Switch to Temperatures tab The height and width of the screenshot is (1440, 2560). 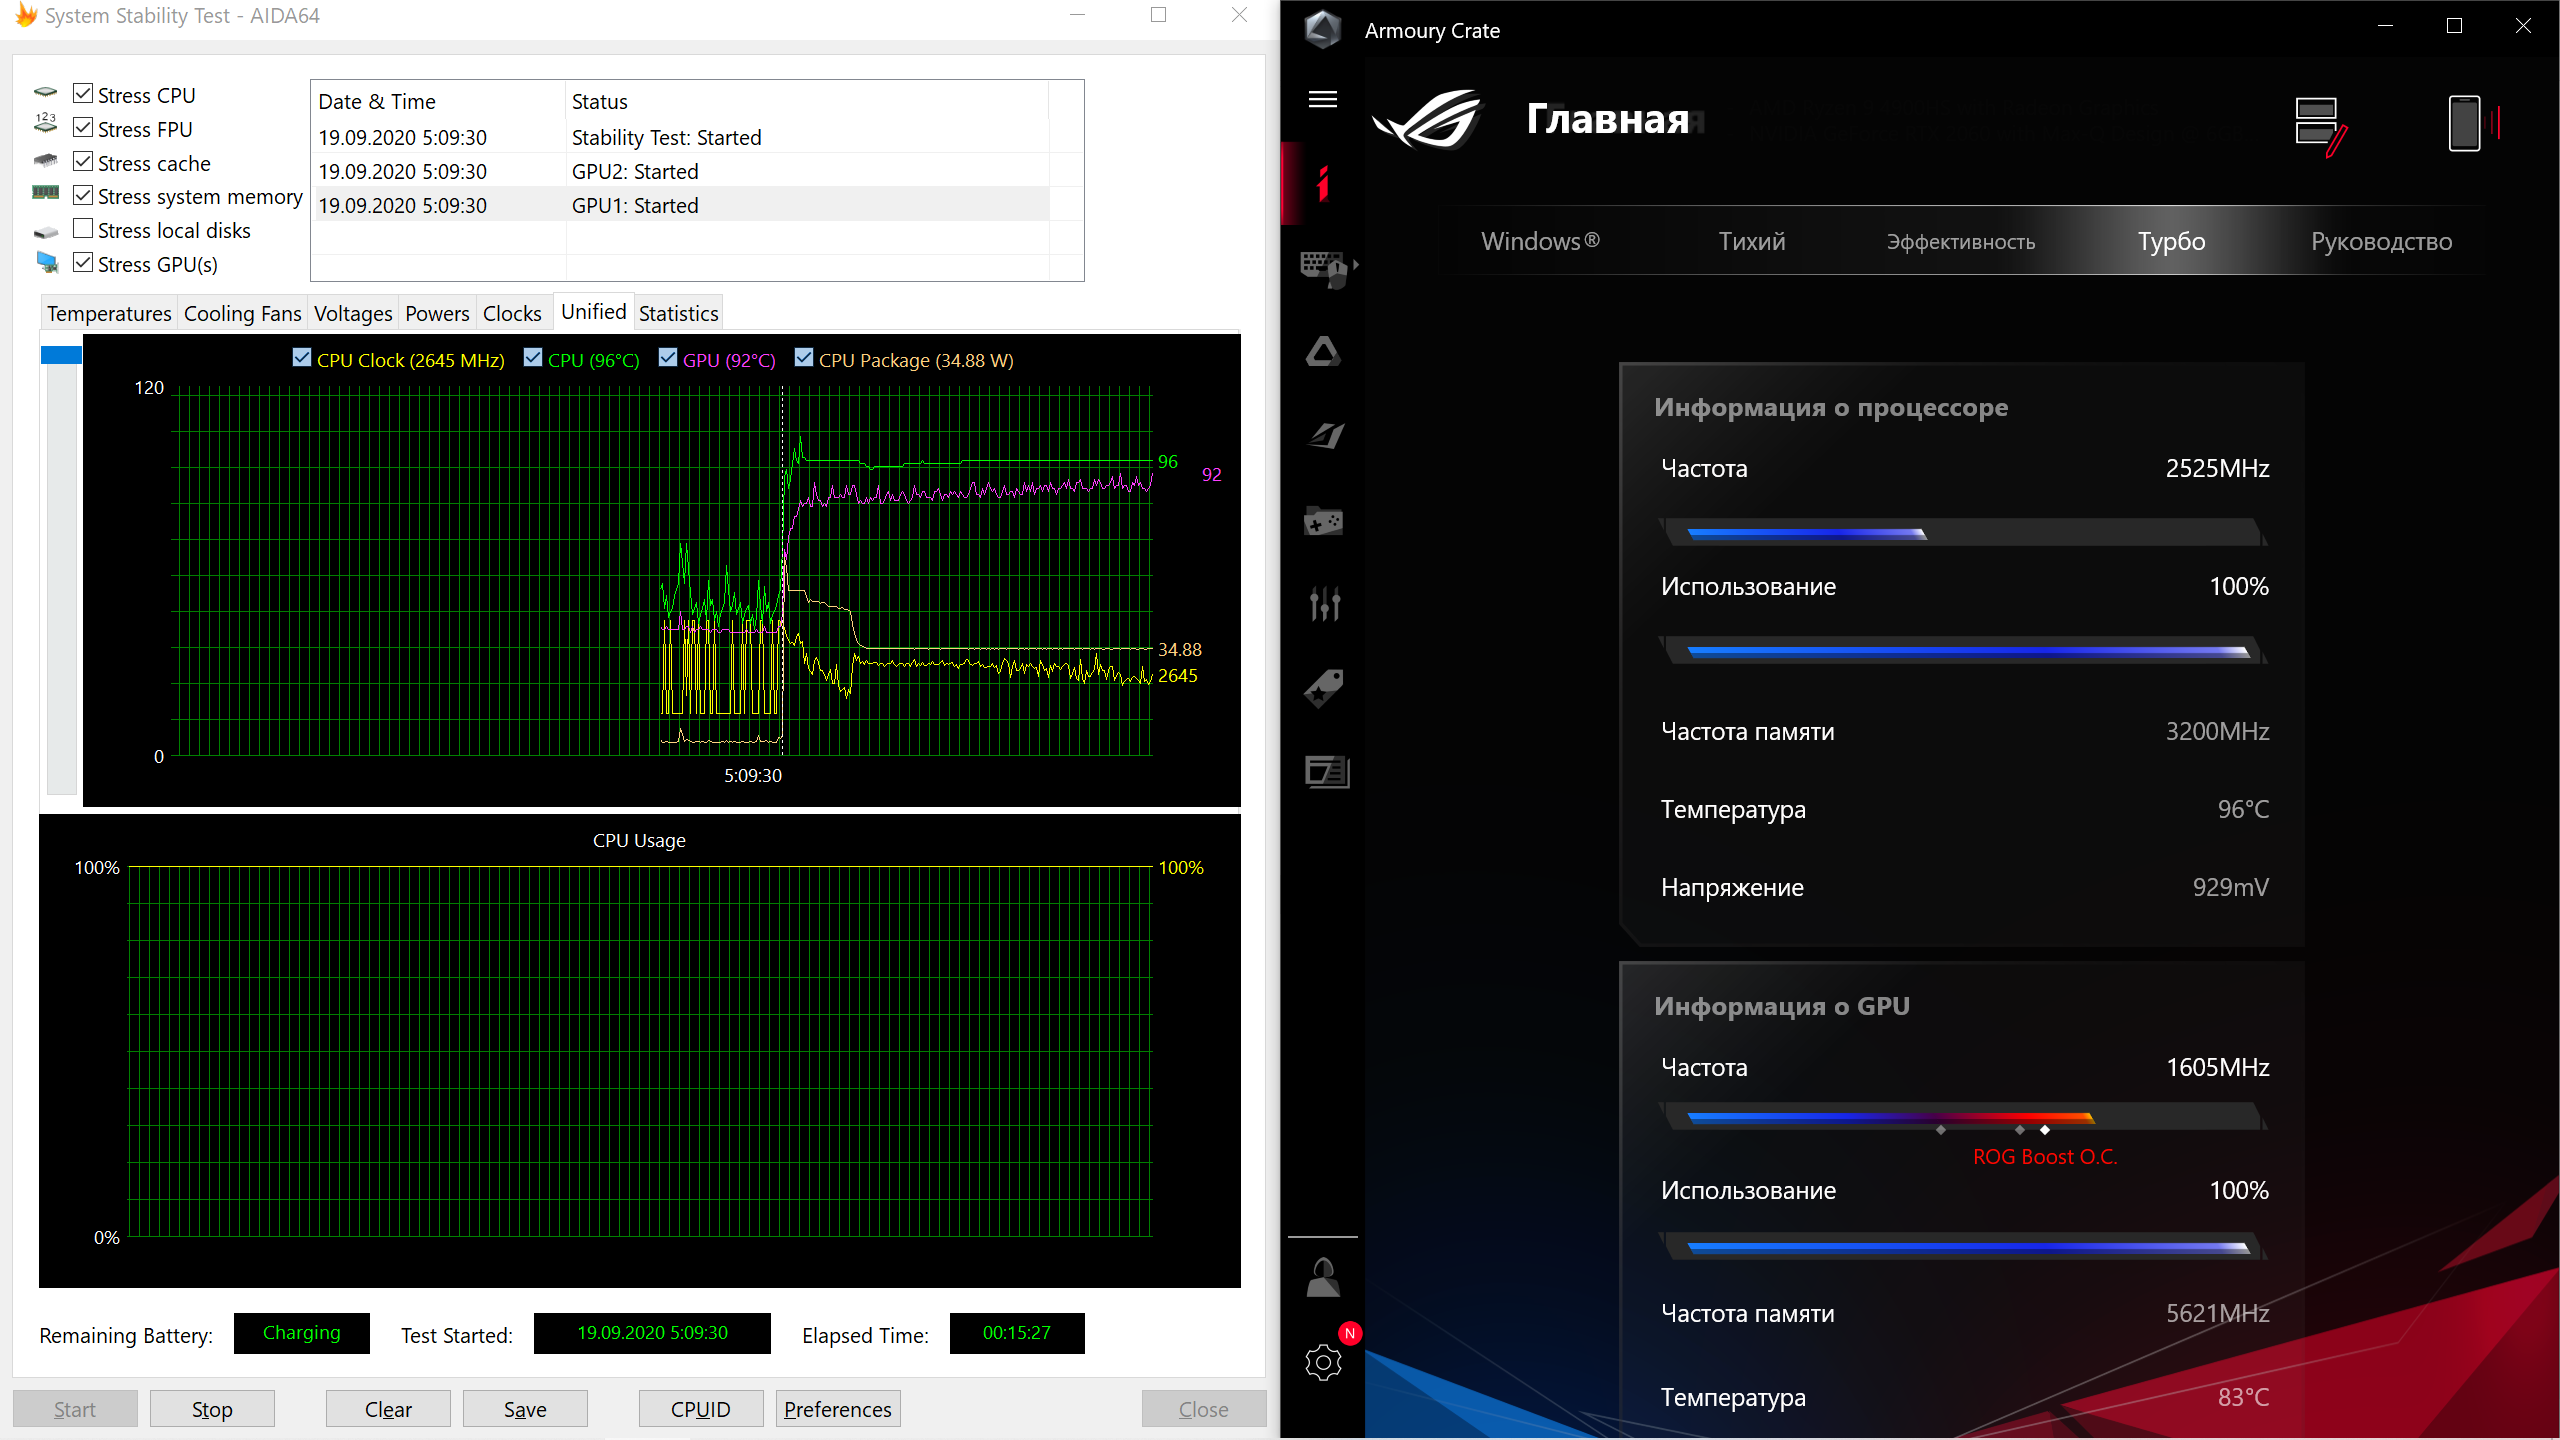[109, 314]
